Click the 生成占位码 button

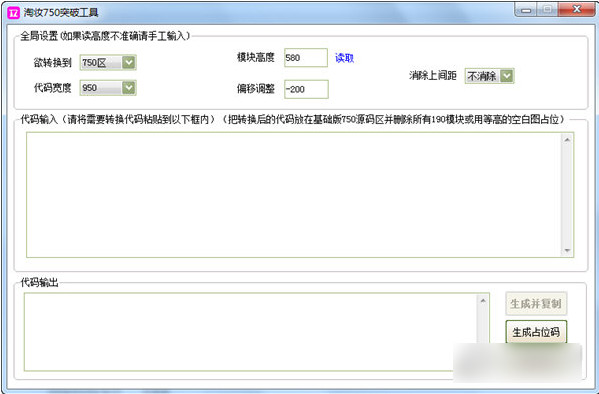pos(536,332)
